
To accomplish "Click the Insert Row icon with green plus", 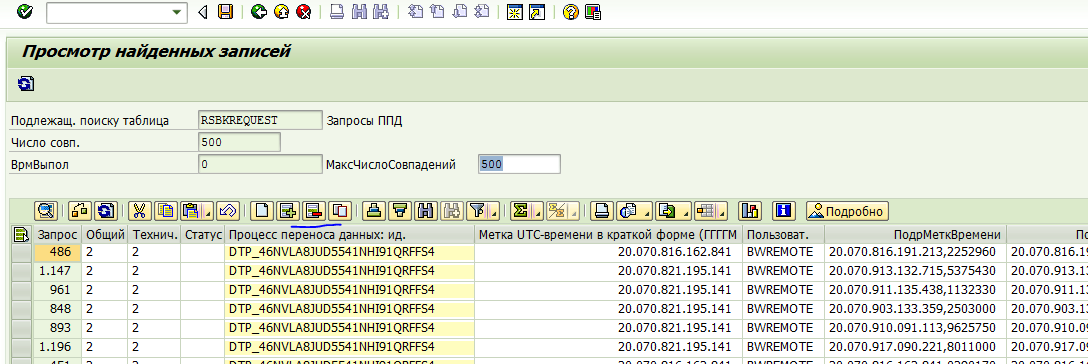I will tap(288, 210).
